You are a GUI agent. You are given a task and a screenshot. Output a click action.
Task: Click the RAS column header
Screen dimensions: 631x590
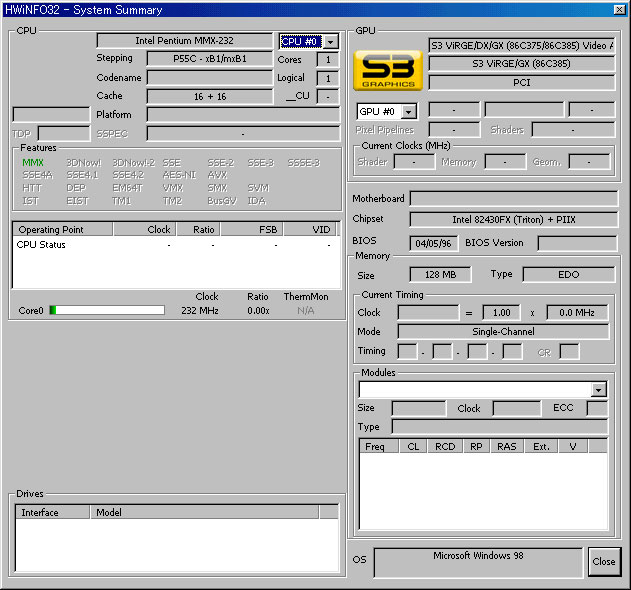pos(507,446)
